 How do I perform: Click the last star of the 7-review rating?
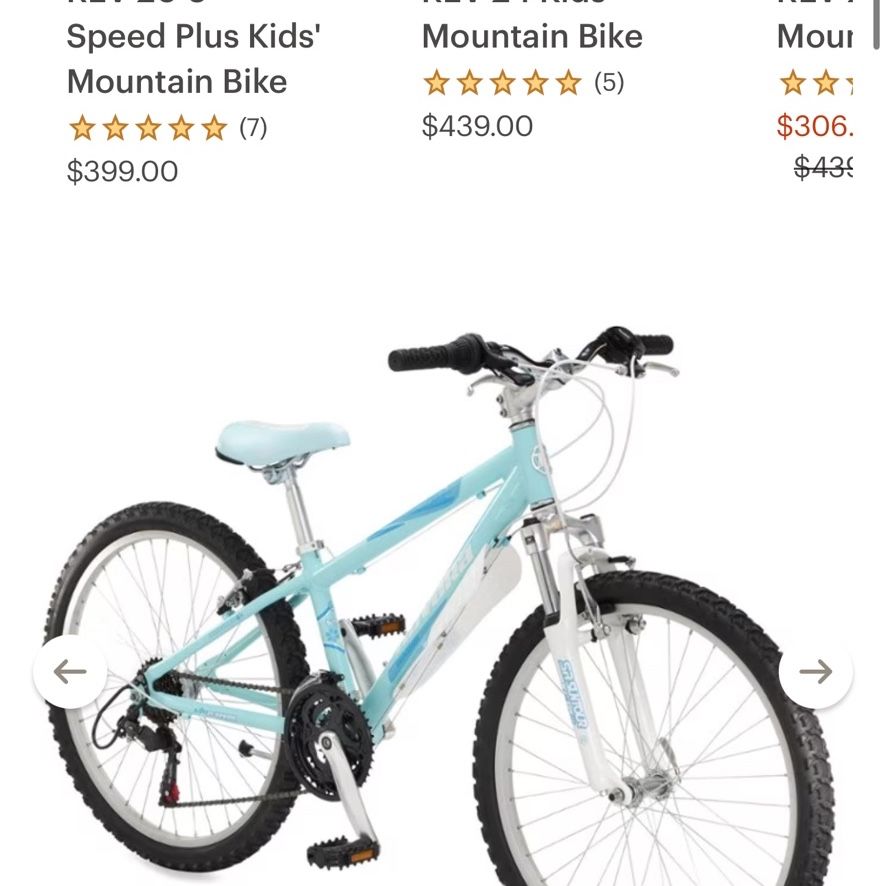tap(214, 128)
